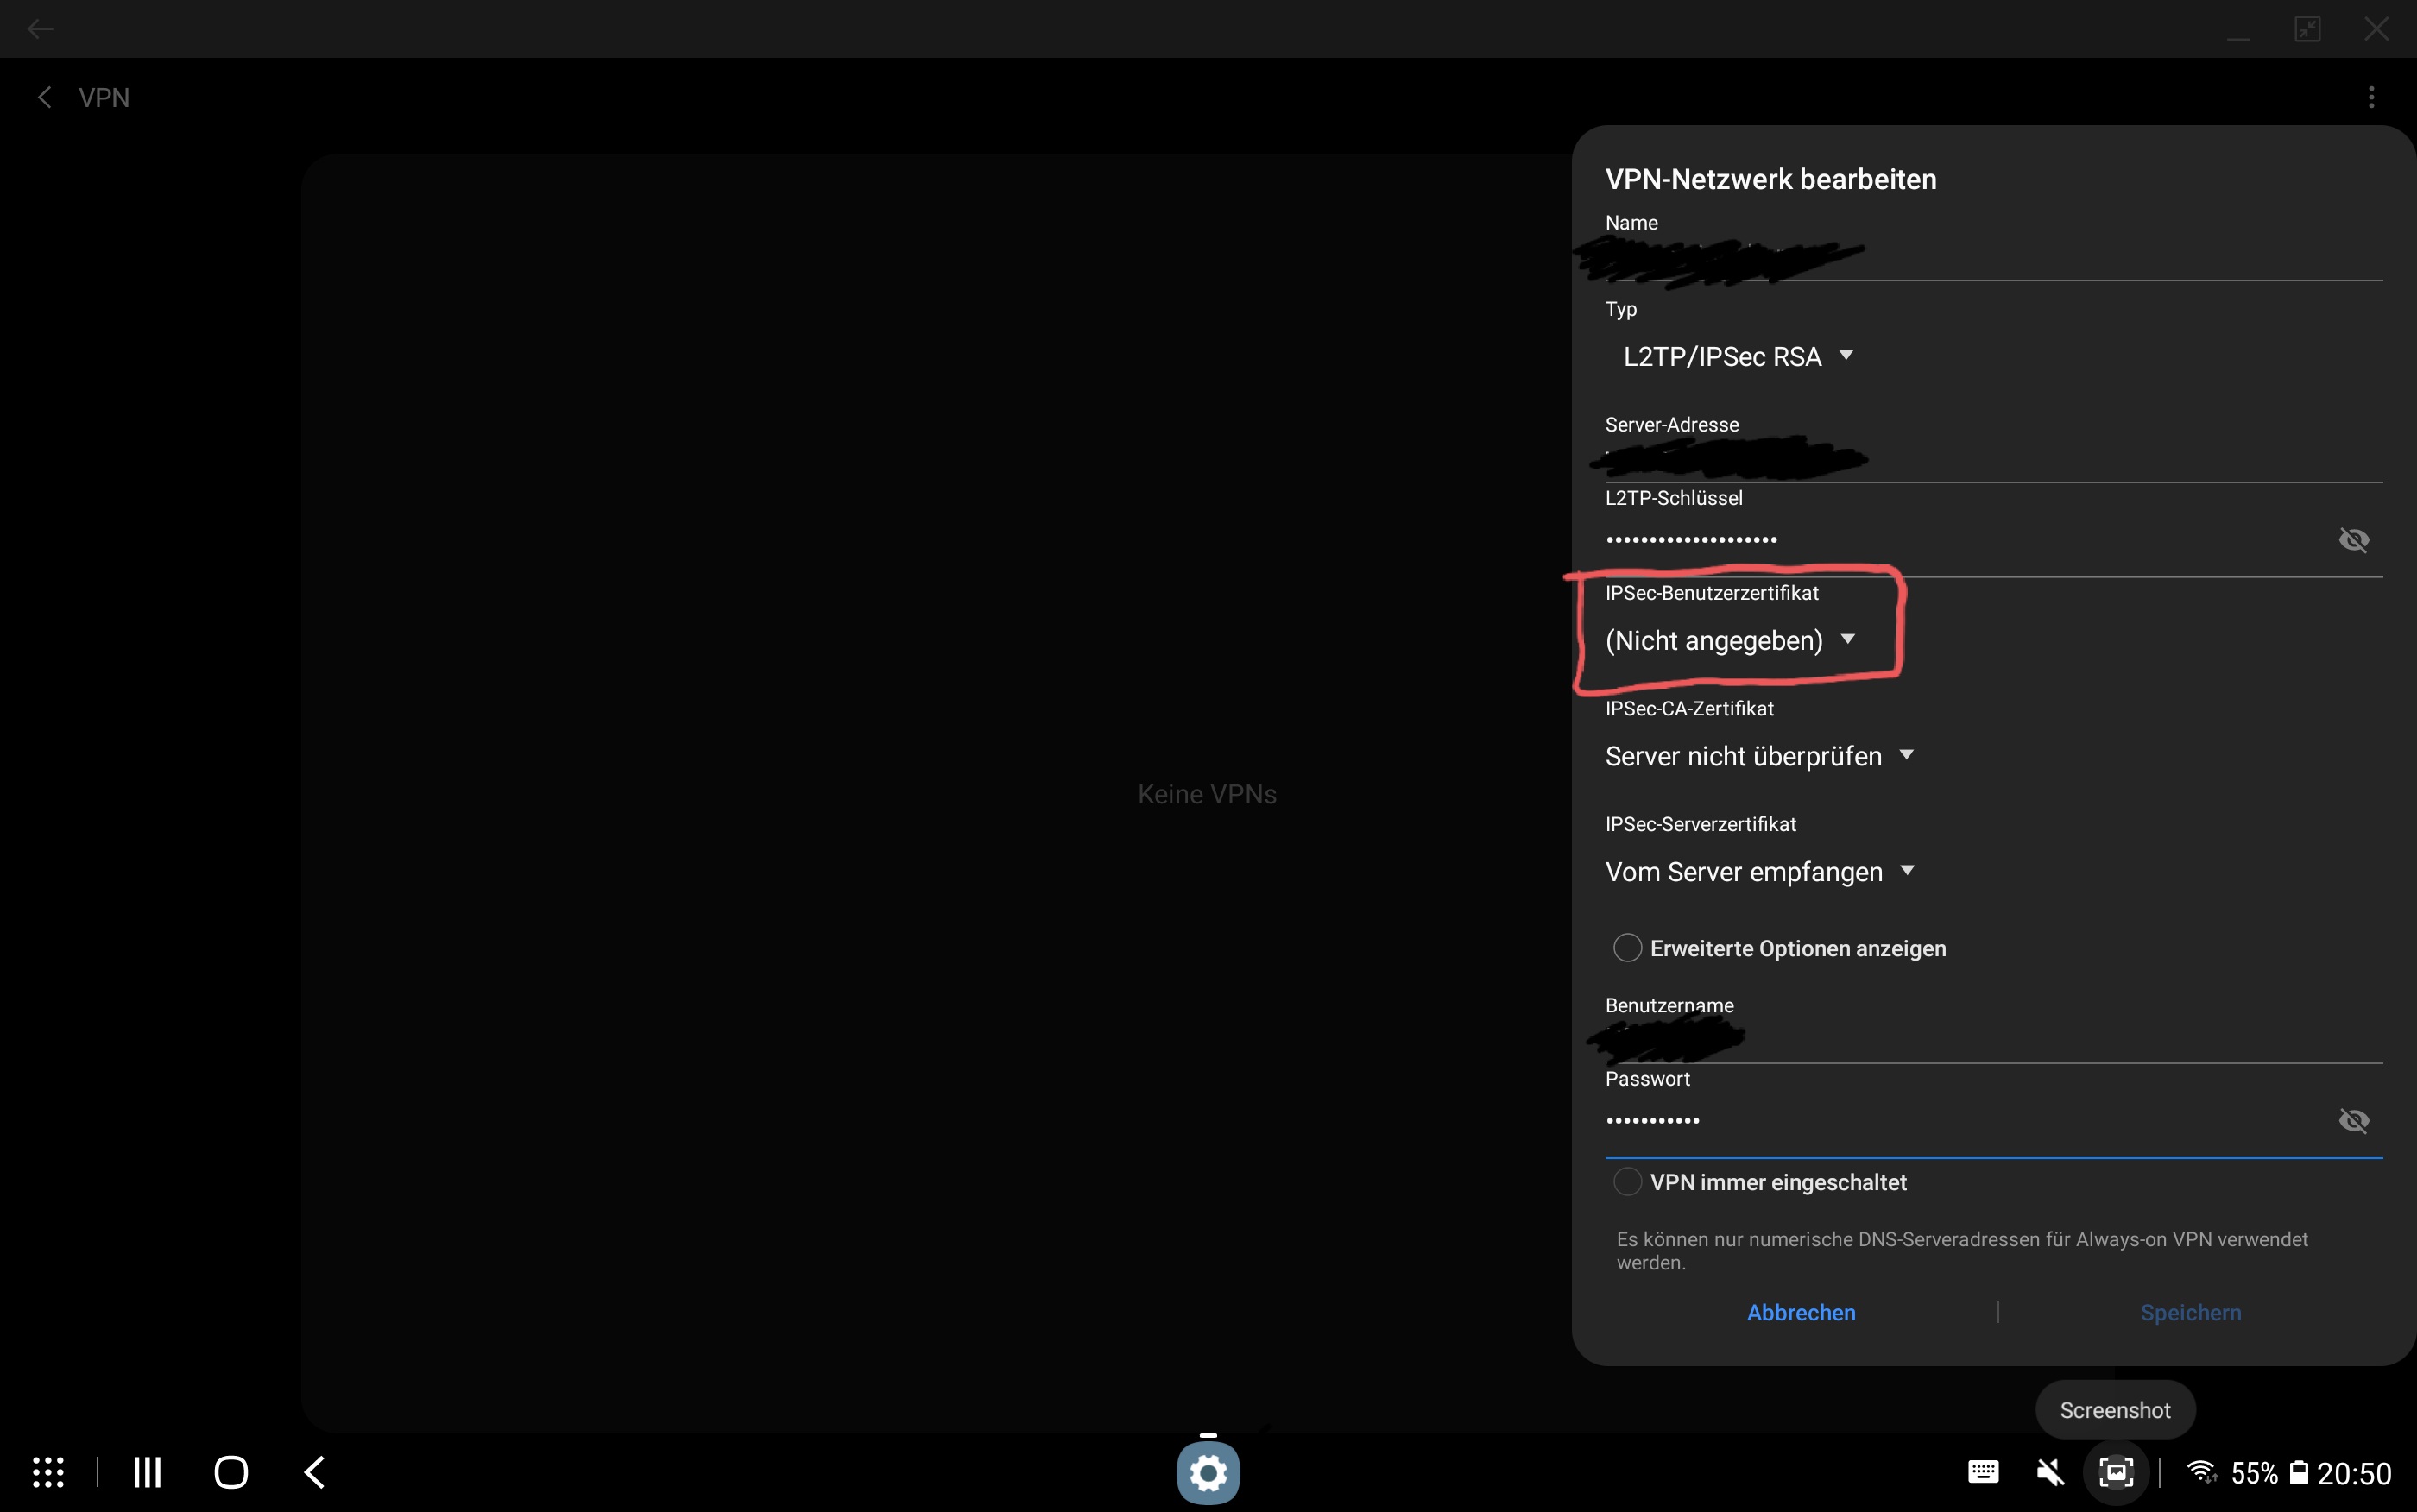2417x1512 pixels.
Task: Open the three-dot overflow menu
Action: click(x=2371, y=97)
